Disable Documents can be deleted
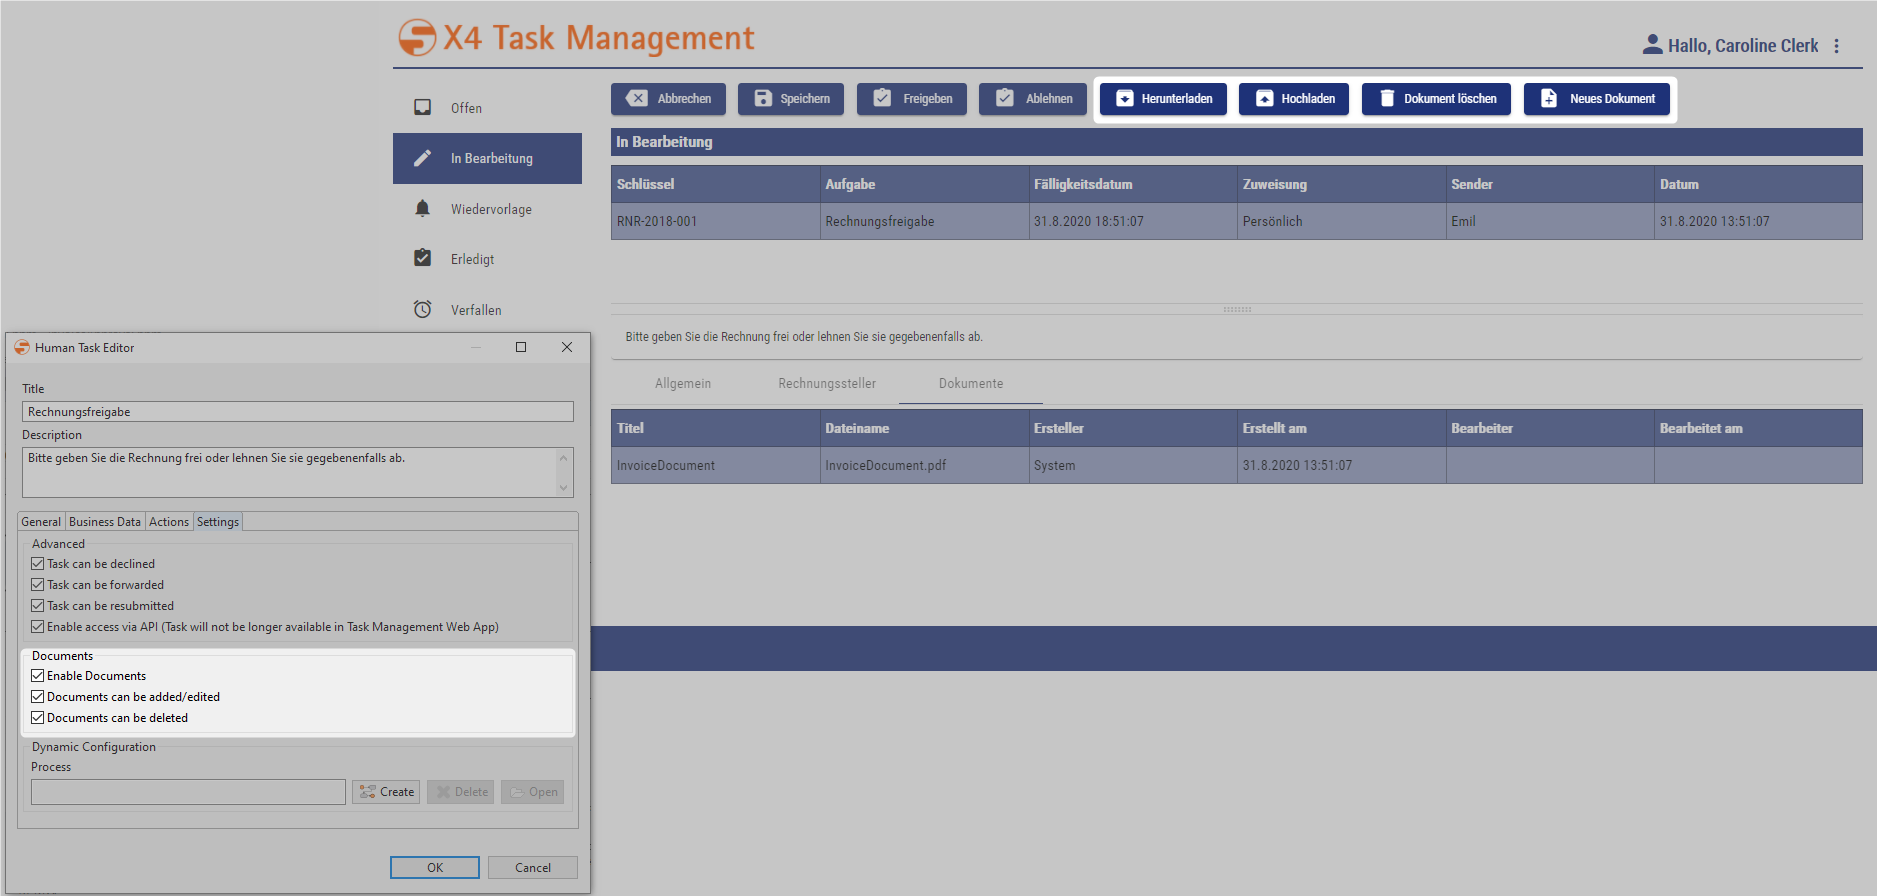The image size is (1877, 896). [x=38, y=718]
